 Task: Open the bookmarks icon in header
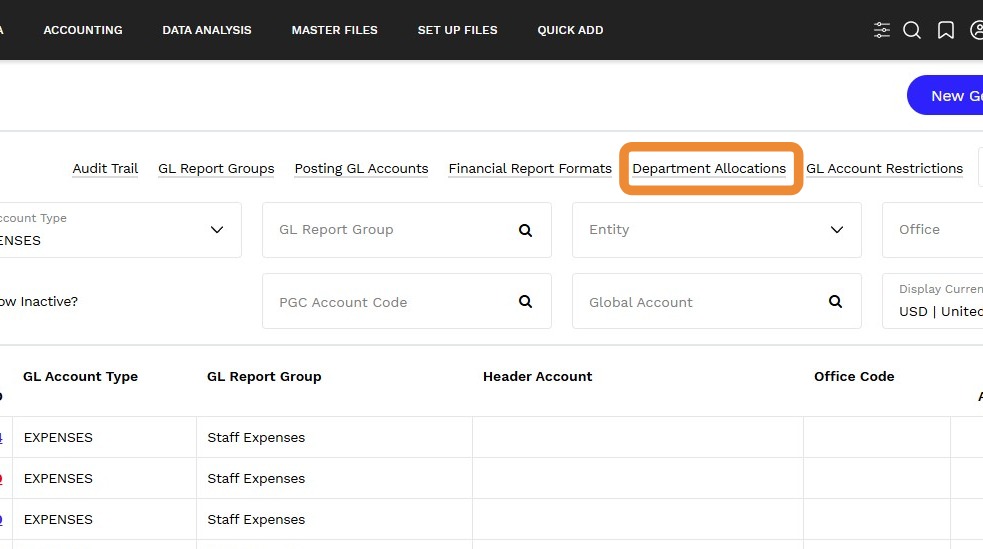(945, 30)
